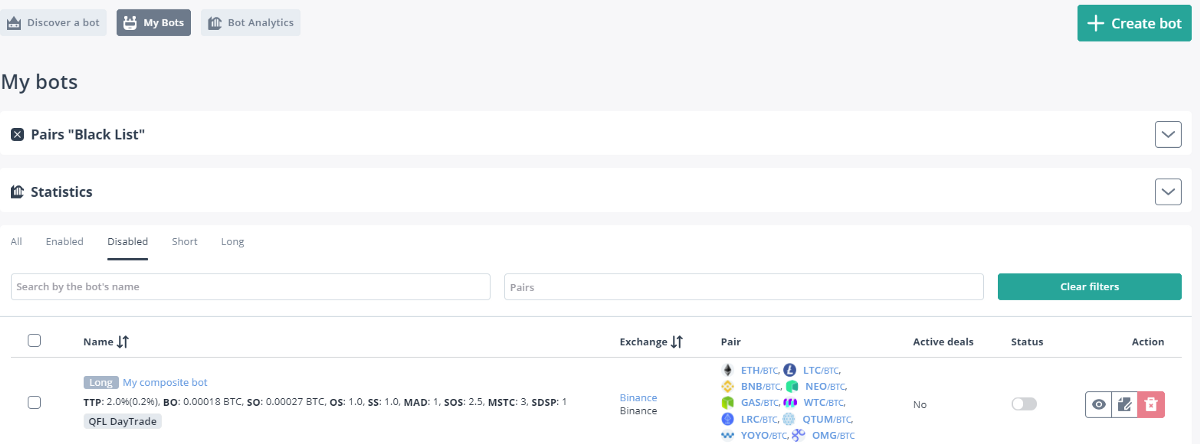Click the YOYO coin icon
Viewport: 1200px width, 444px height.
click(x=728, y=435)
